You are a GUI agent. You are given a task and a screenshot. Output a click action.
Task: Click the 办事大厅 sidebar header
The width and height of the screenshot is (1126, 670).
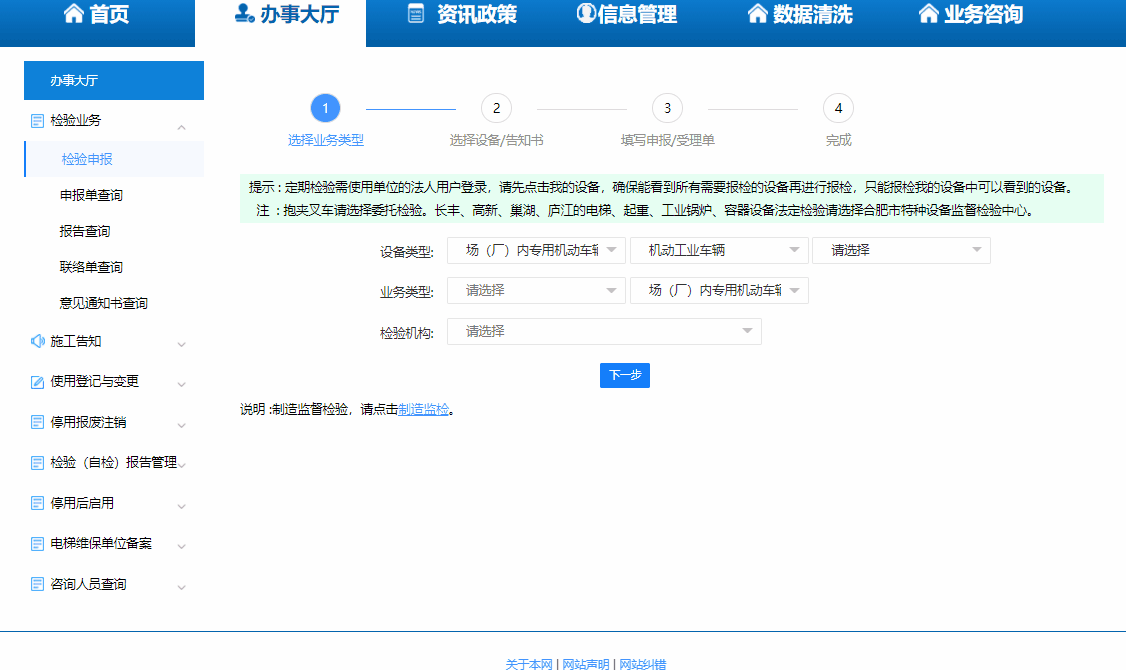point(114,80)
